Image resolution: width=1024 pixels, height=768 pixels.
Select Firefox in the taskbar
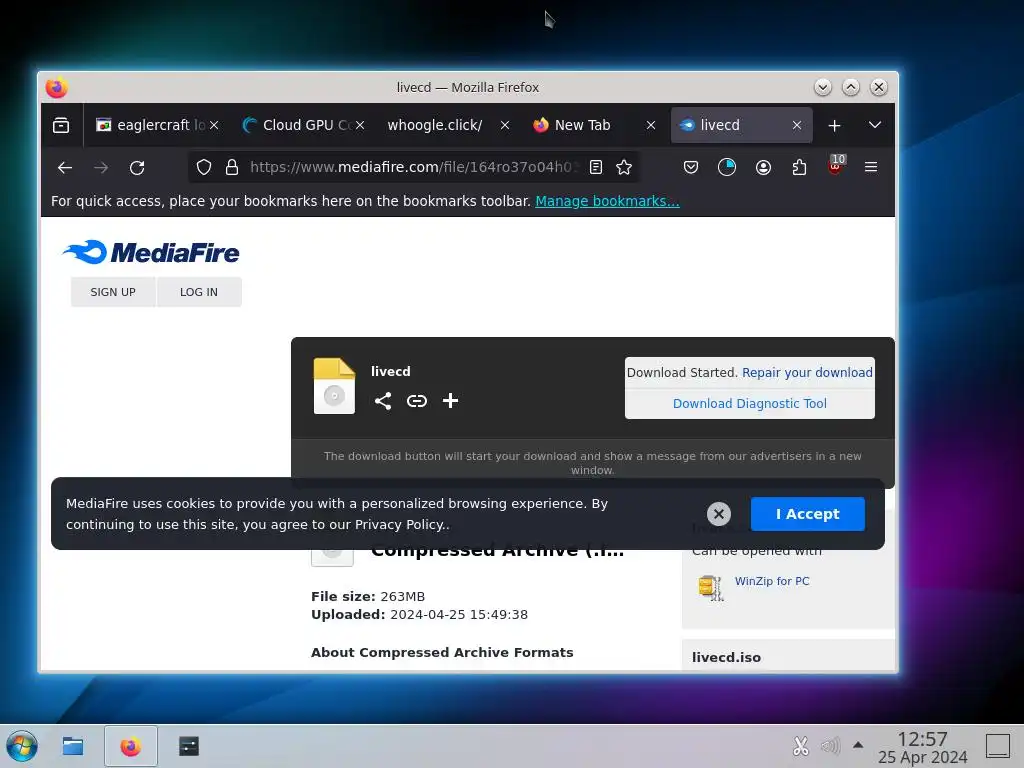click(x=131, y=746)
